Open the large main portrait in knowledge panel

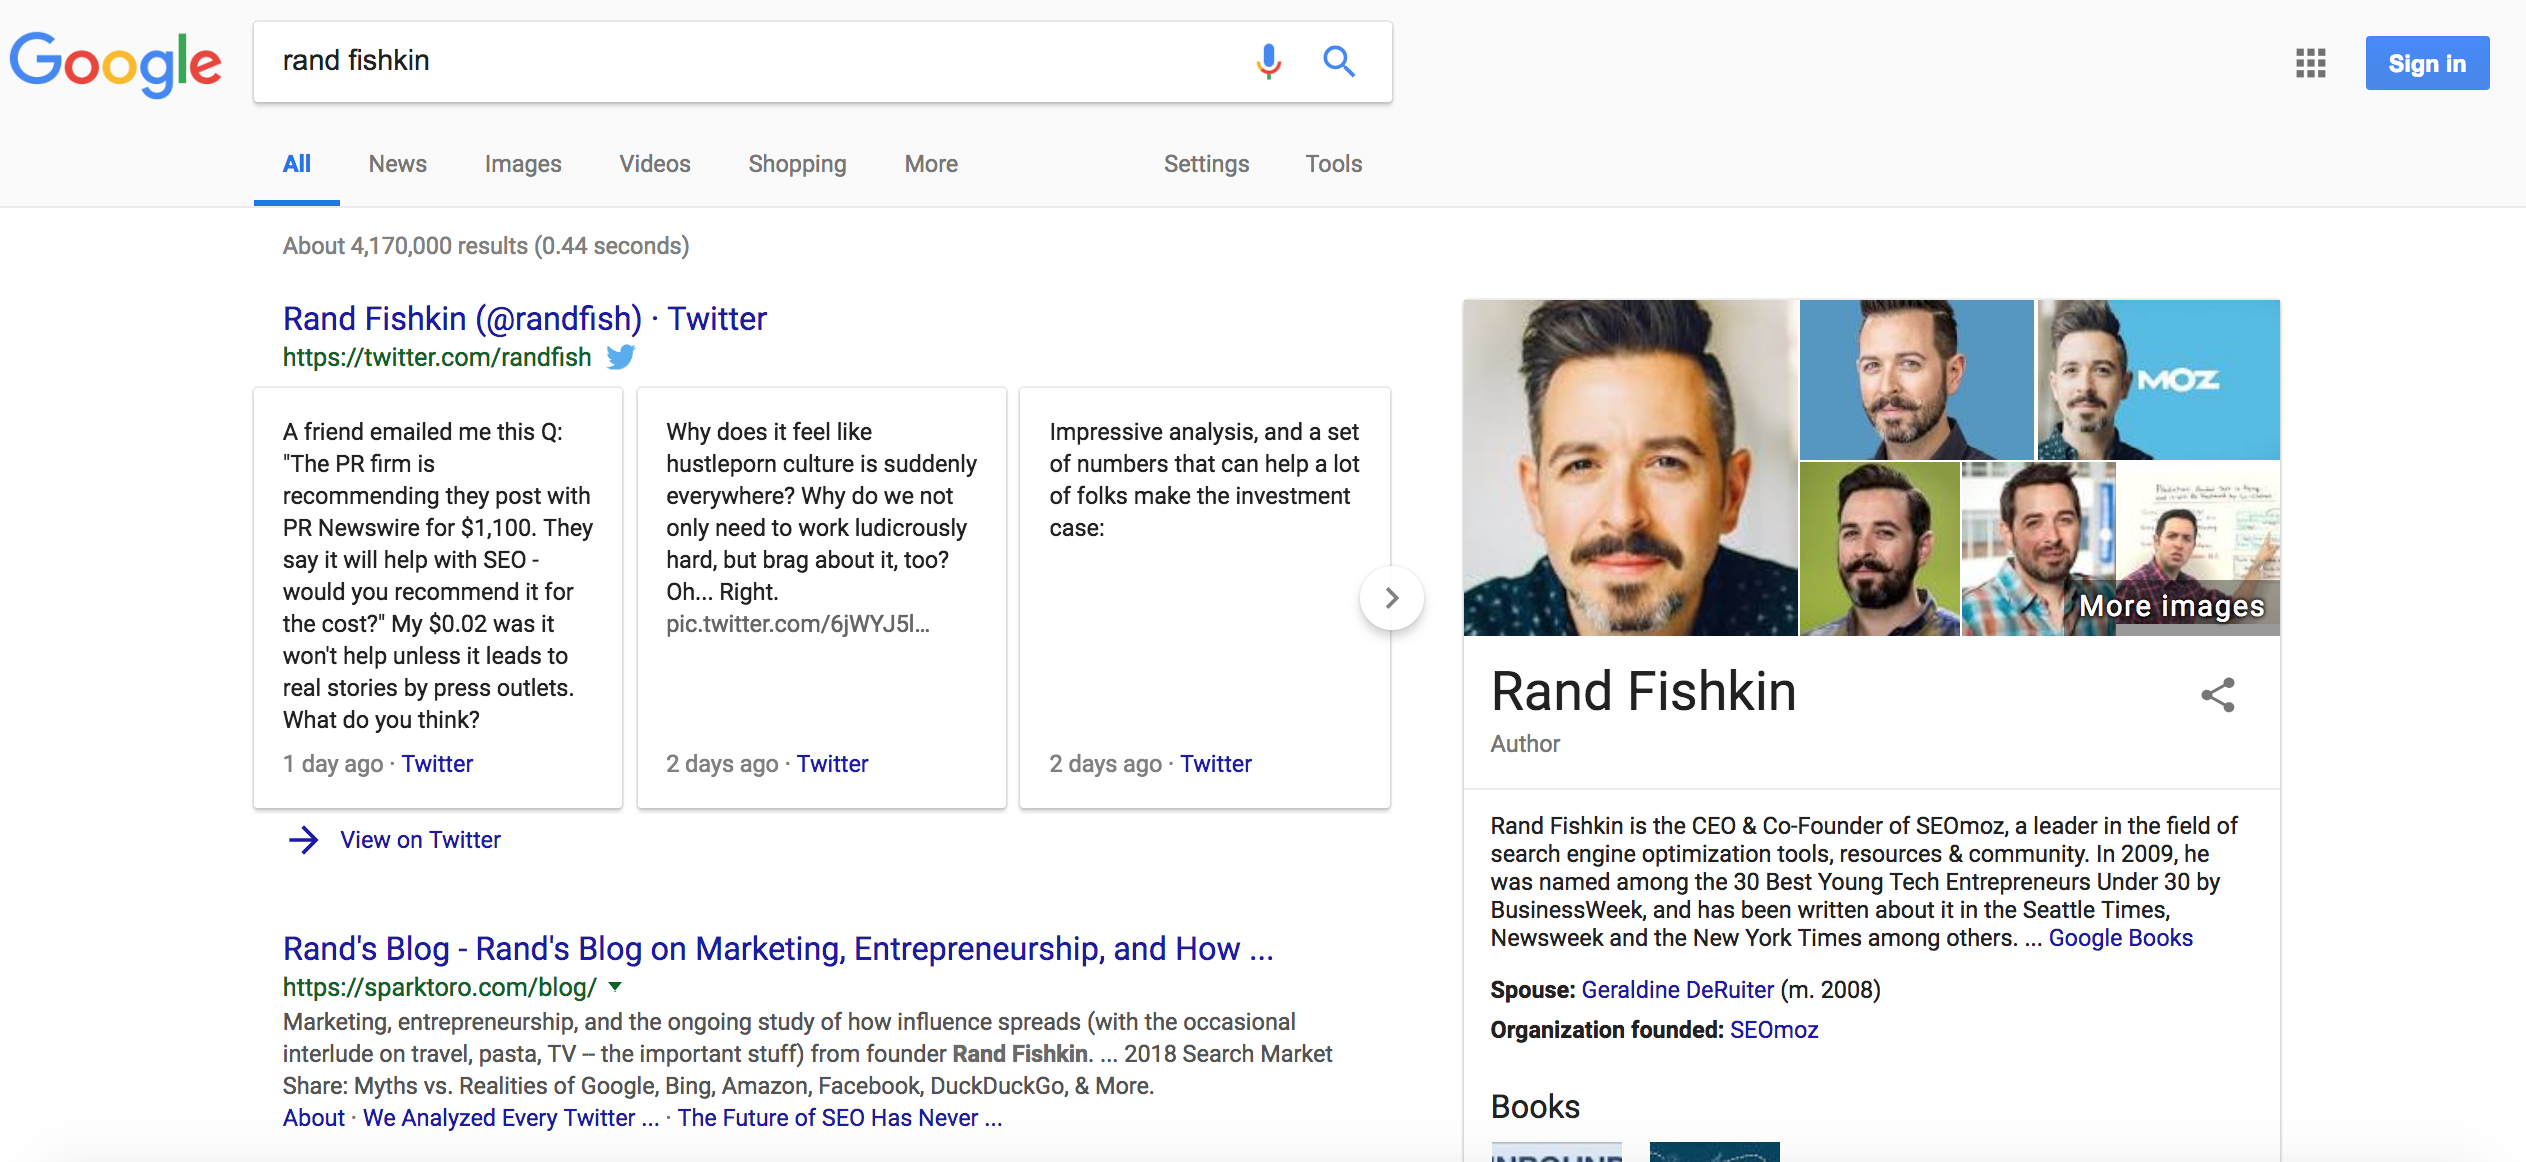click(x=1630, y=467)
